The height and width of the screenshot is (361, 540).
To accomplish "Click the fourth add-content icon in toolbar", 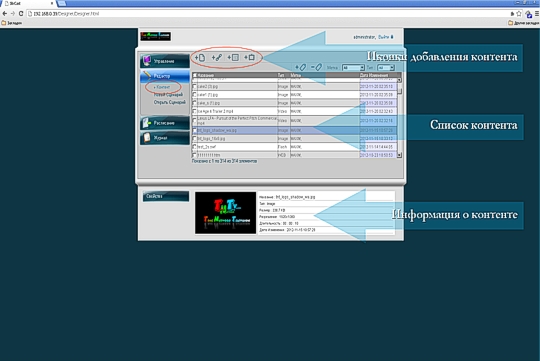I will coord(250,58).
